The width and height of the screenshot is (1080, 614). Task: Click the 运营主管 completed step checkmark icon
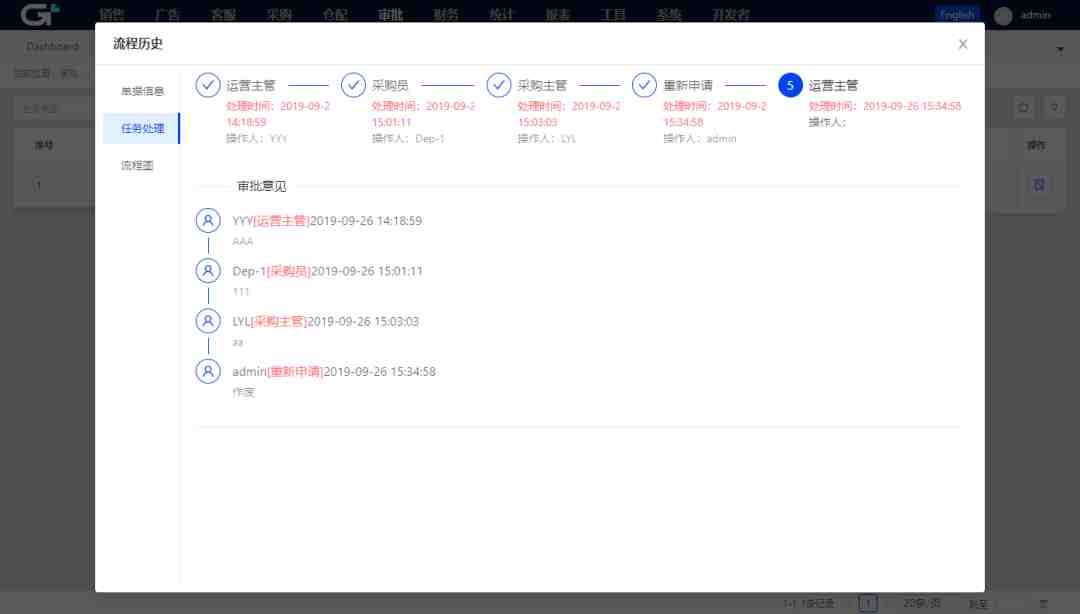point(207,85)
